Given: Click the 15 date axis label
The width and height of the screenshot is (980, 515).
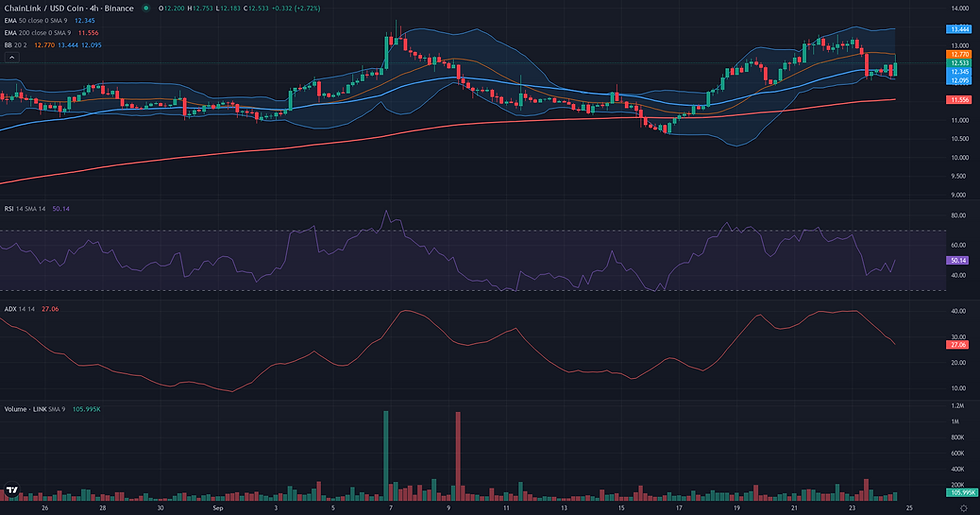Looking at the screenshot, I should point(621,508).
